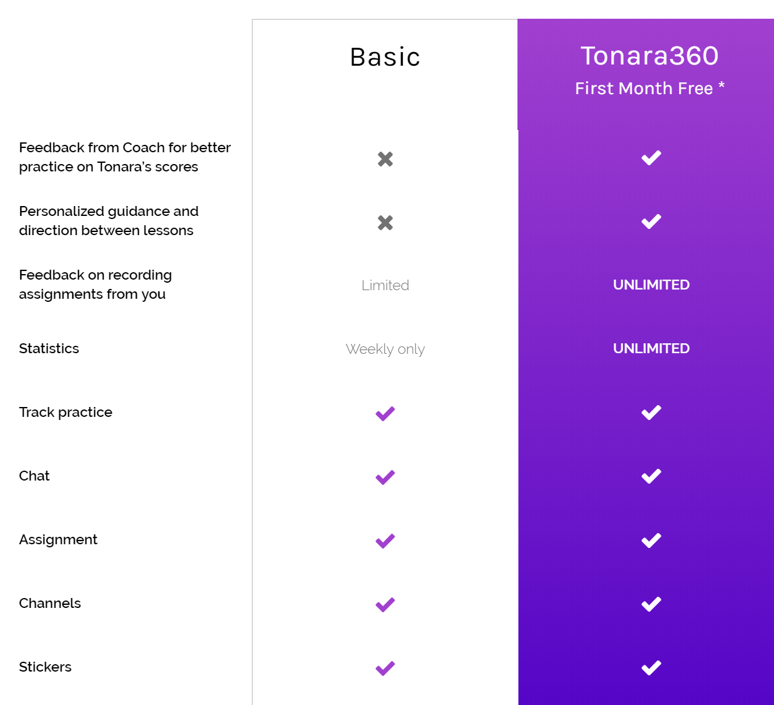
Task: Click the Basic X icon for Coach feedback
Action: tap(385, 159)
